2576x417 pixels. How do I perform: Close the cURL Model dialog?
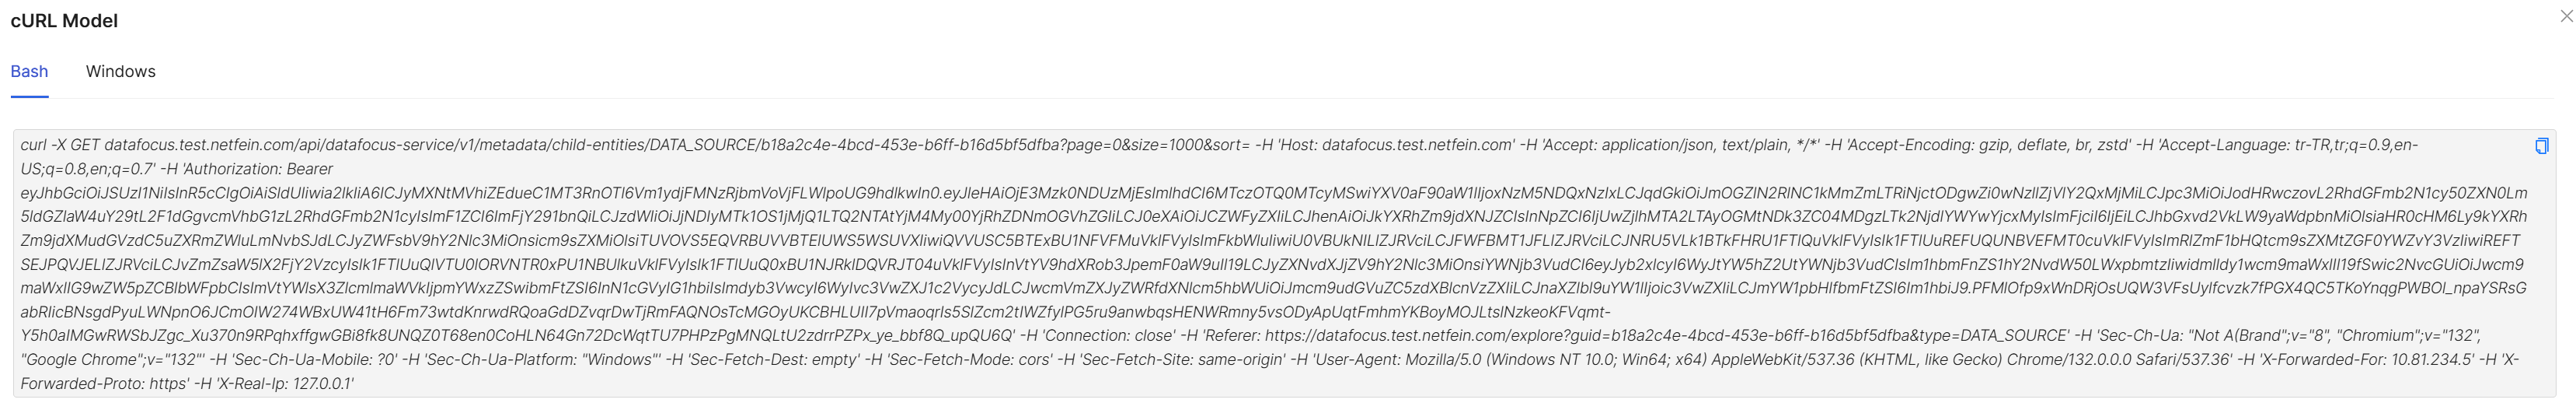pyautogui.click(x=2566, y=12)
